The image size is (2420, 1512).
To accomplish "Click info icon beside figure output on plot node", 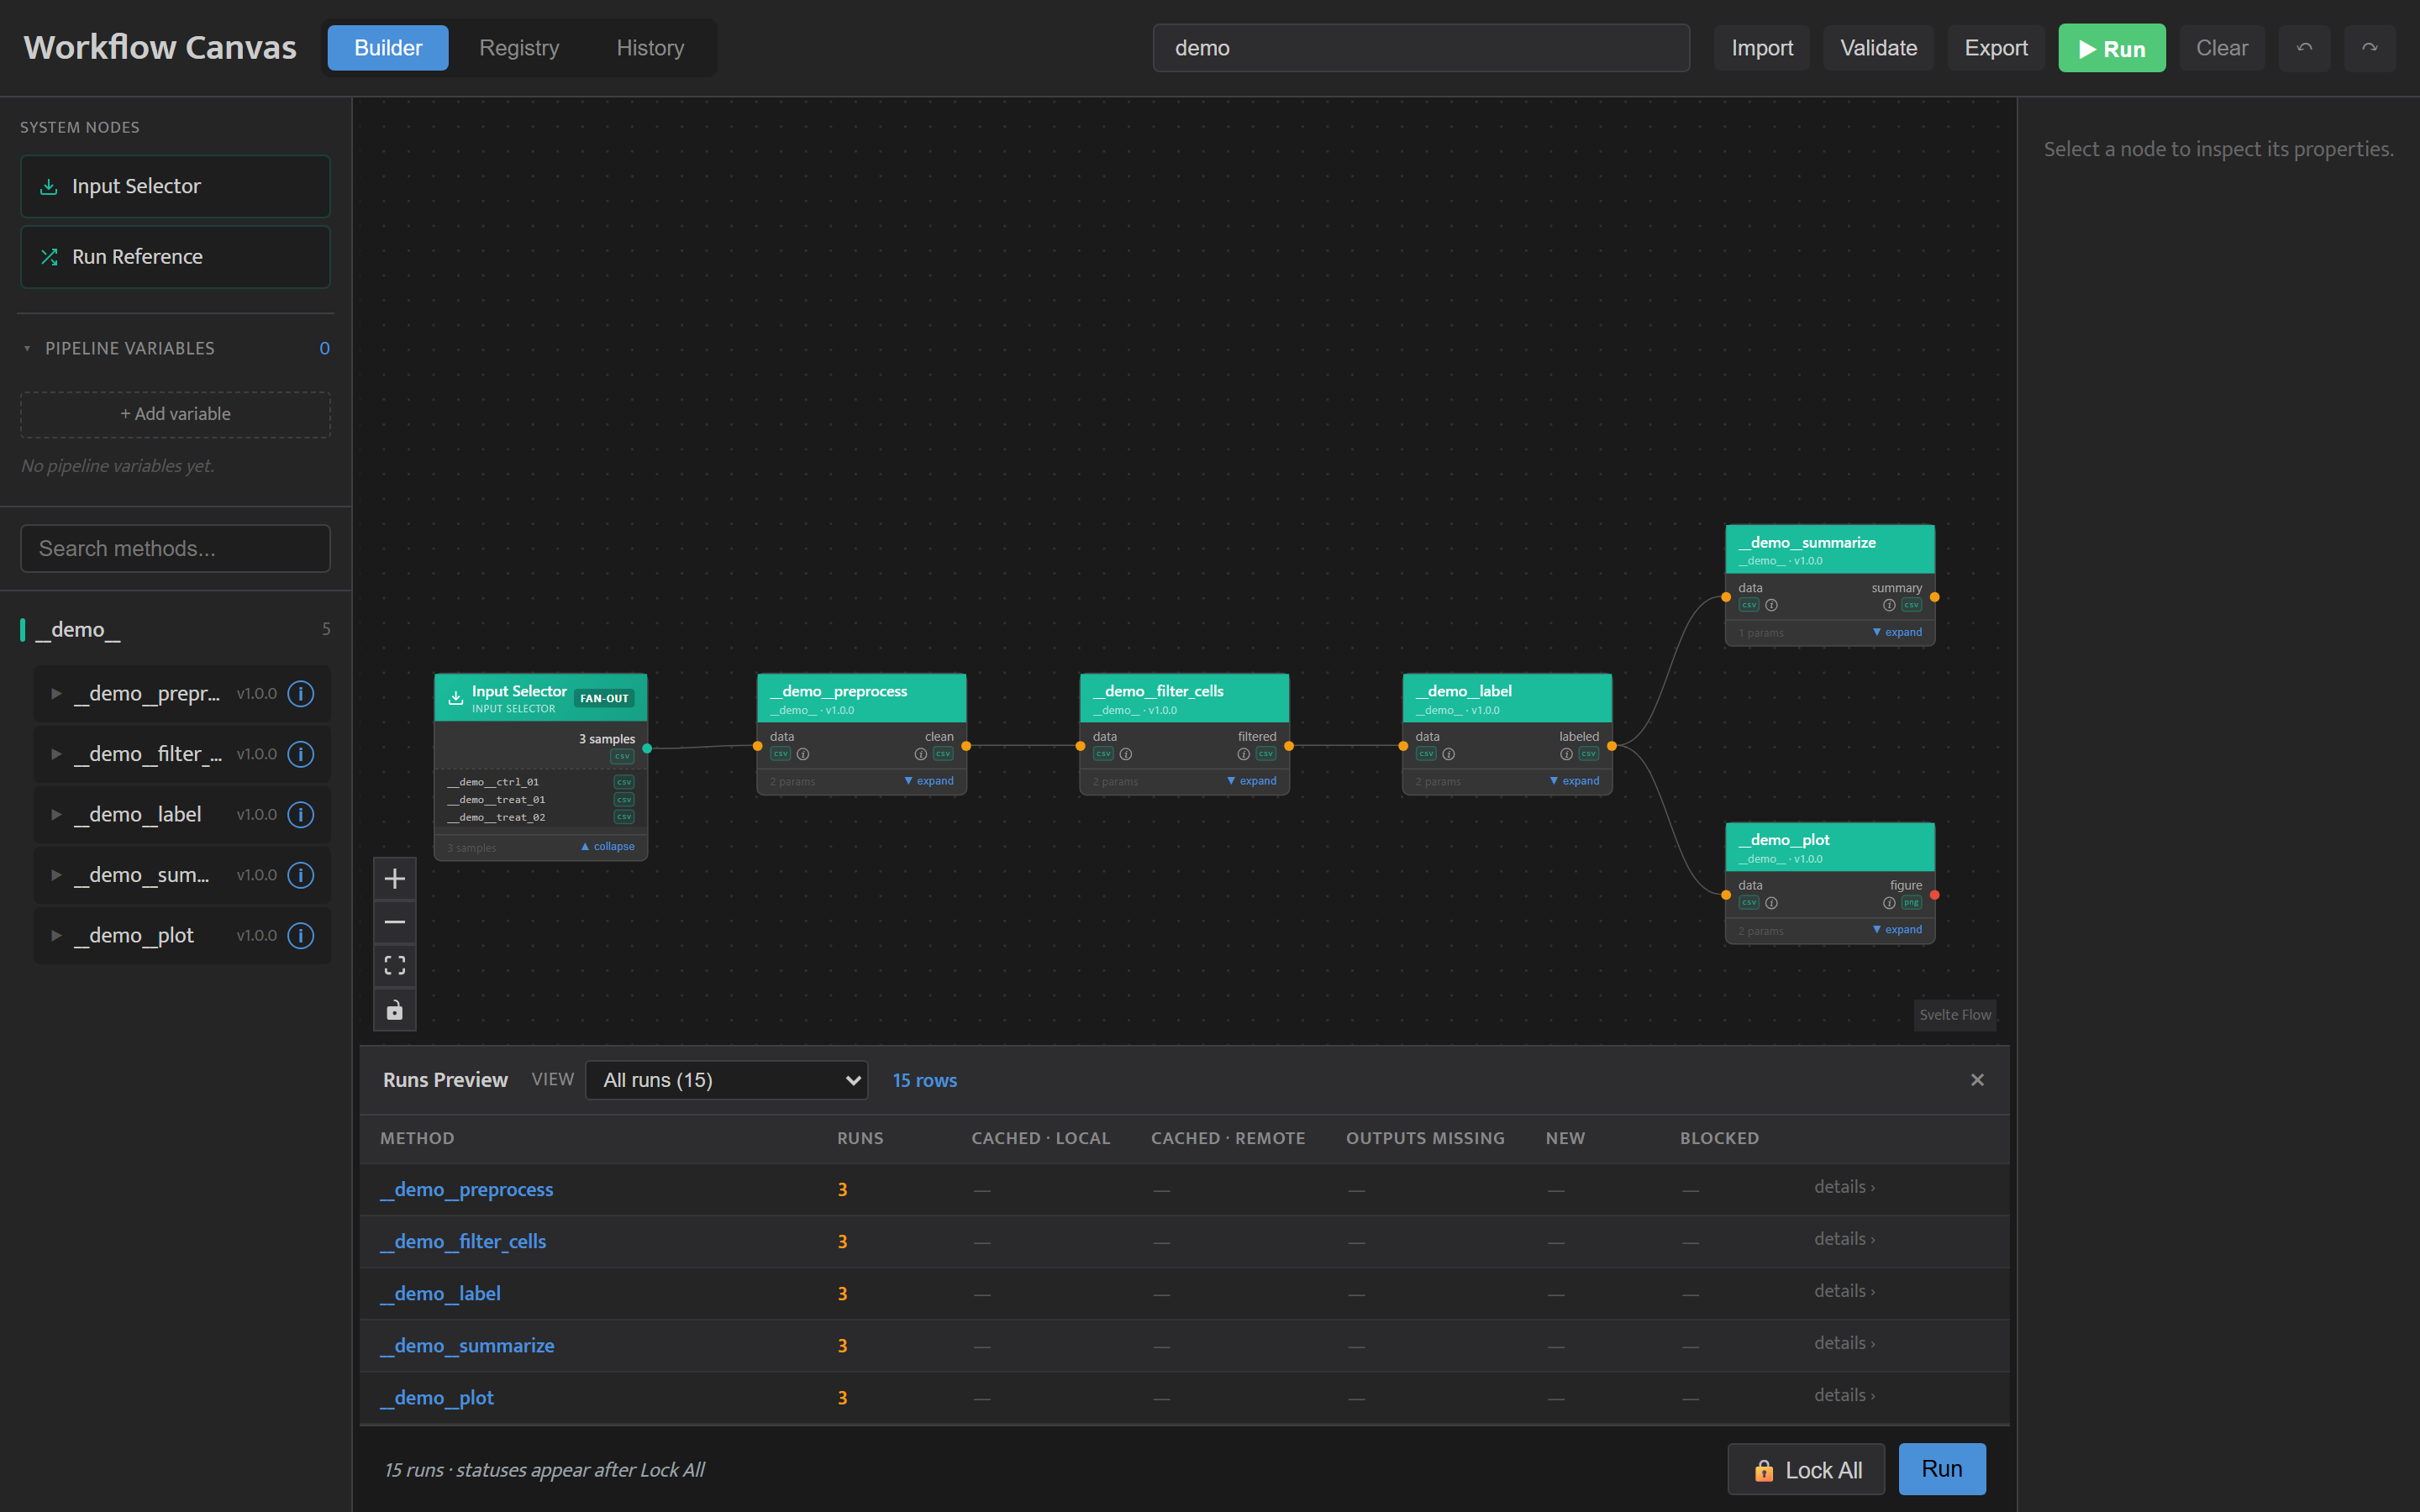I will point(1889,903).
